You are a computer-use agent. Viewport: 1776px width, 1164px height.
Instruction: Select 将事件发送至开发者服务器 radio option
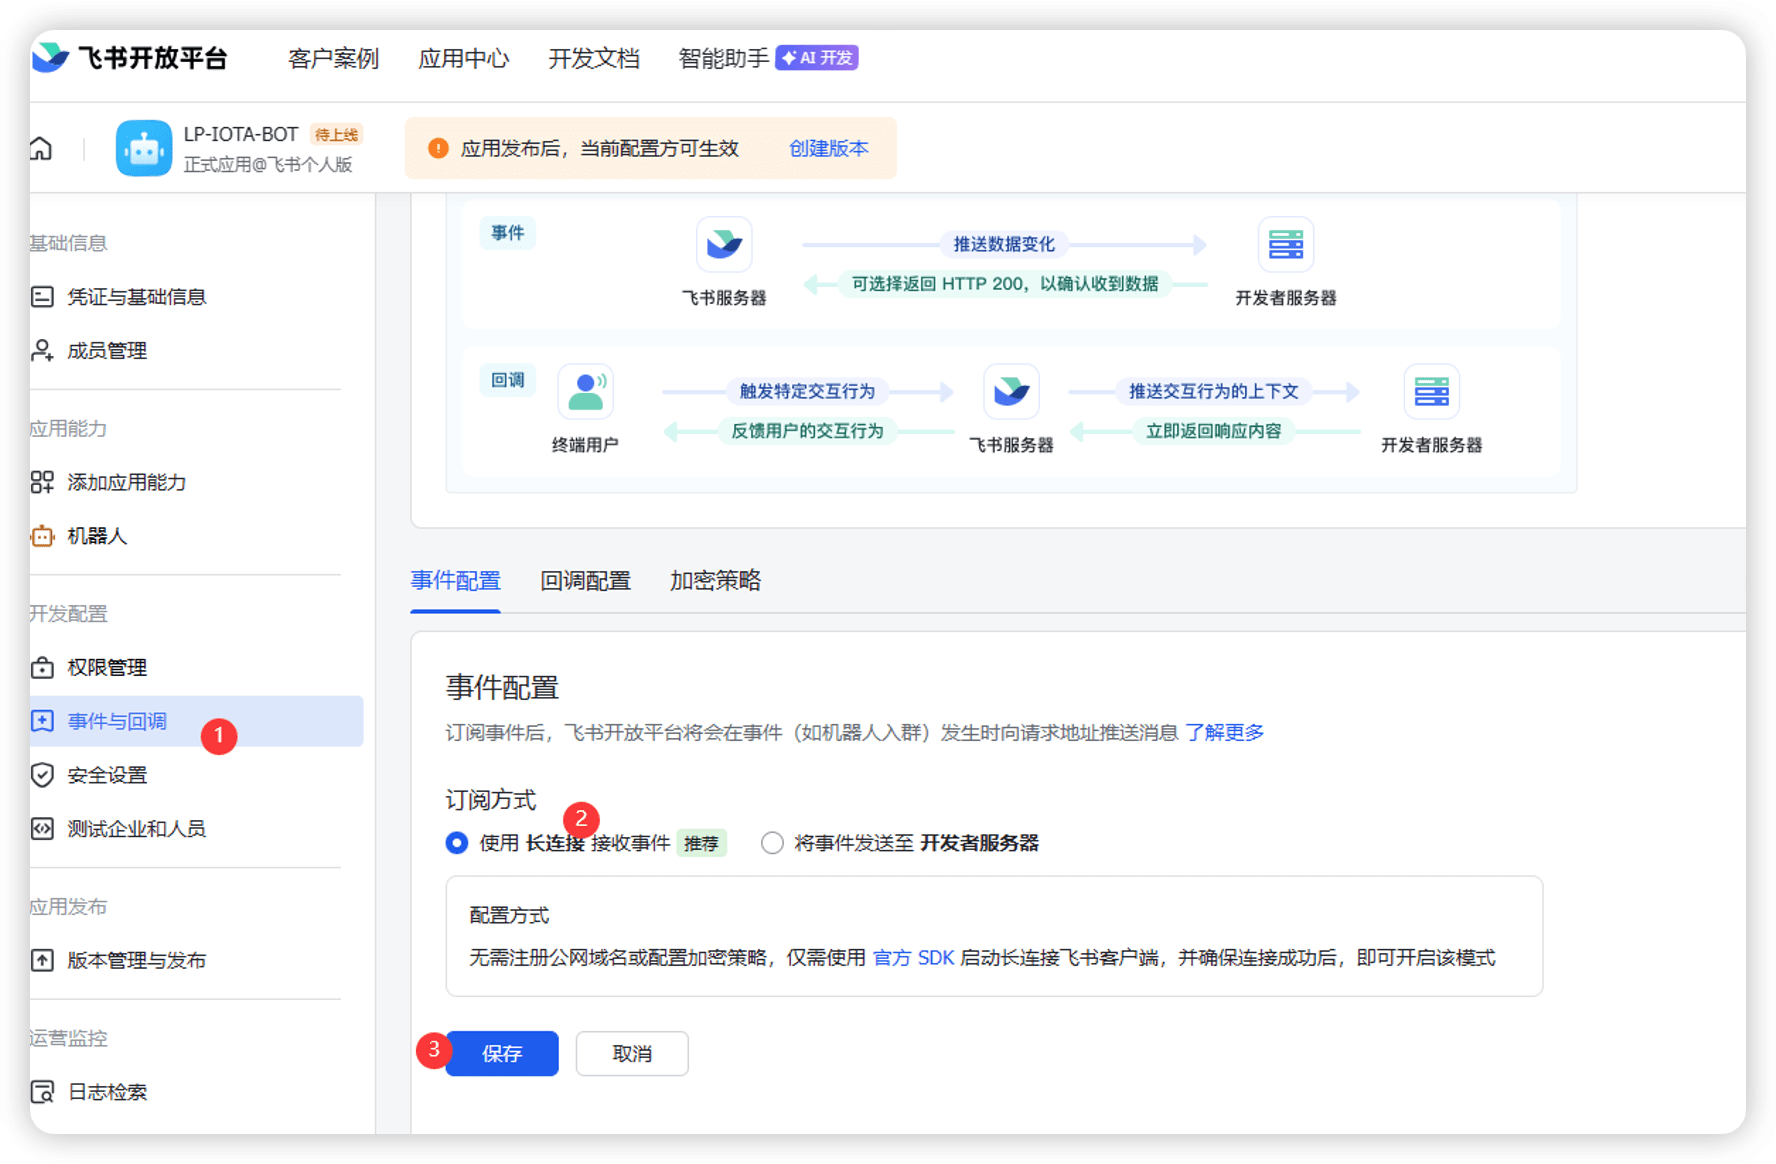[x=772, y=843]
